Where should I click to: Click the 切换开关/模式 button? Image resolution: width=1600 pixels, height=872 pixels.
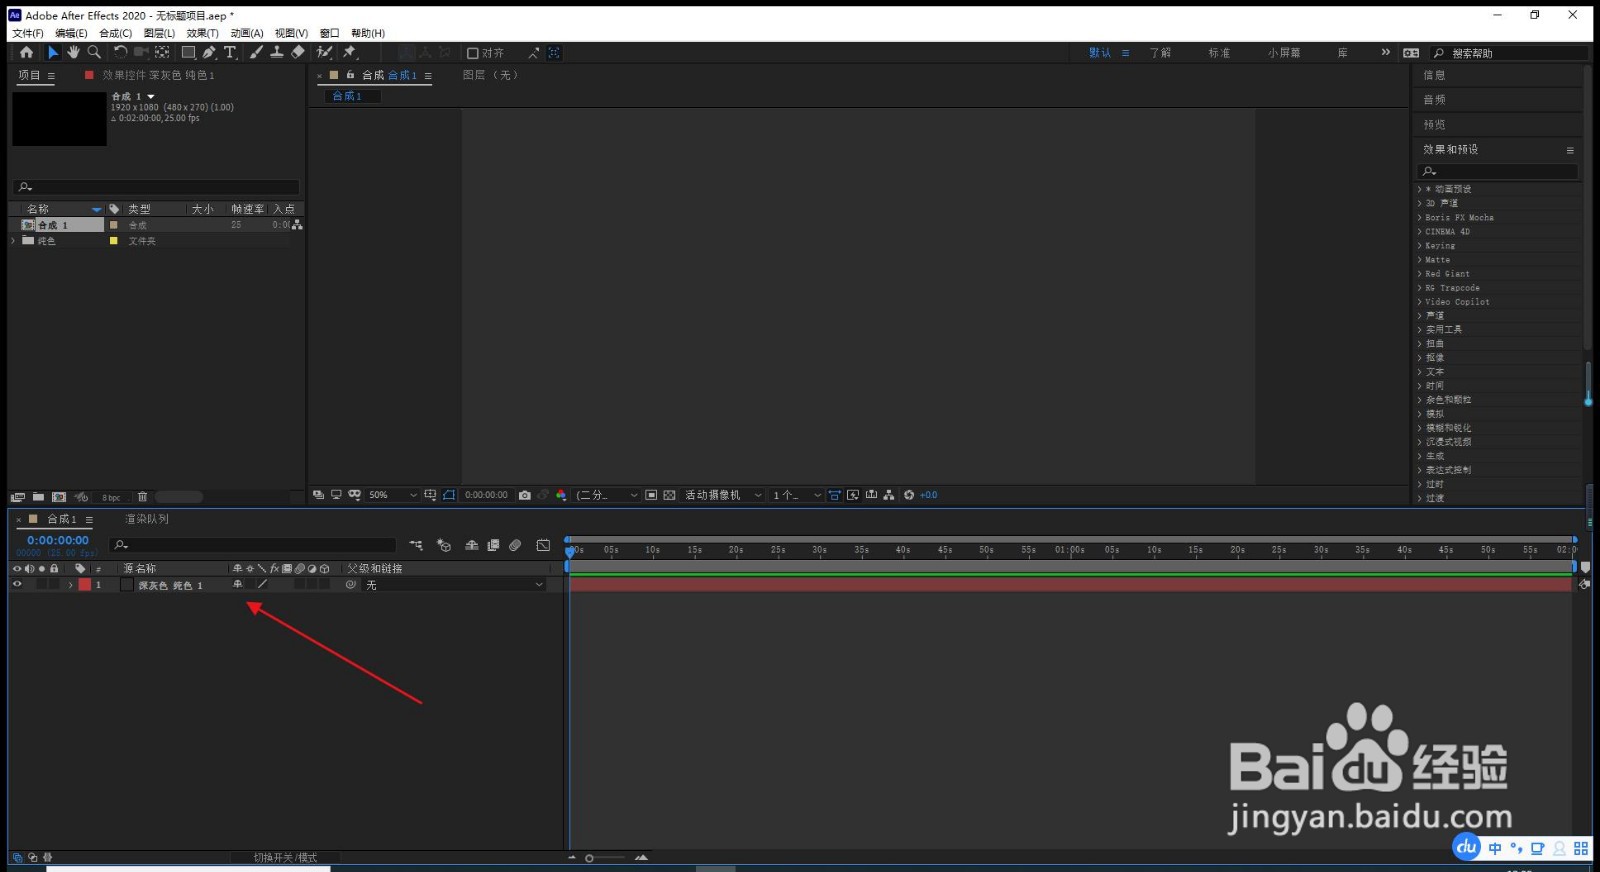(x=285, y=858)
